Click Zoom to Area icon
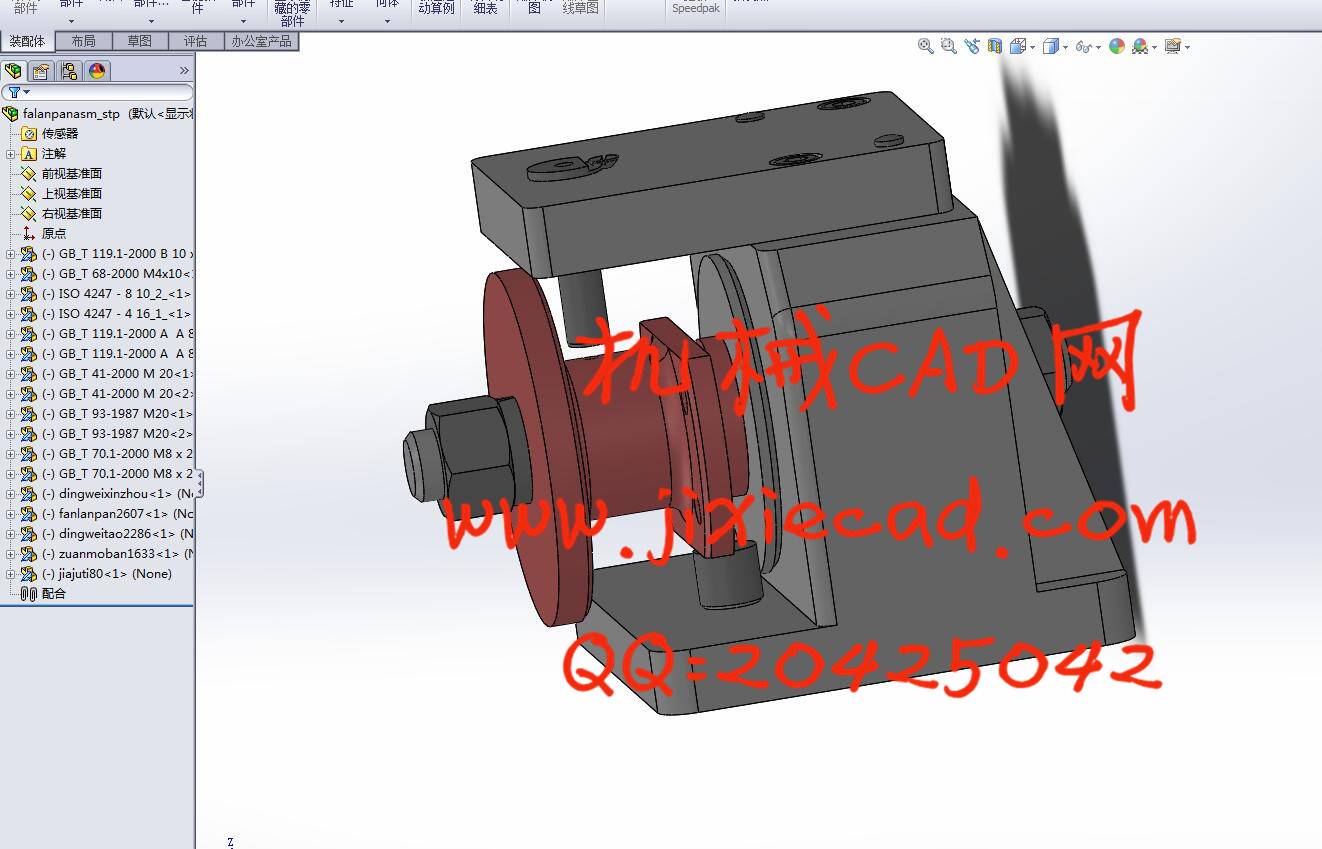Viewport: 1322px width, 849px height. pos(949,46)
